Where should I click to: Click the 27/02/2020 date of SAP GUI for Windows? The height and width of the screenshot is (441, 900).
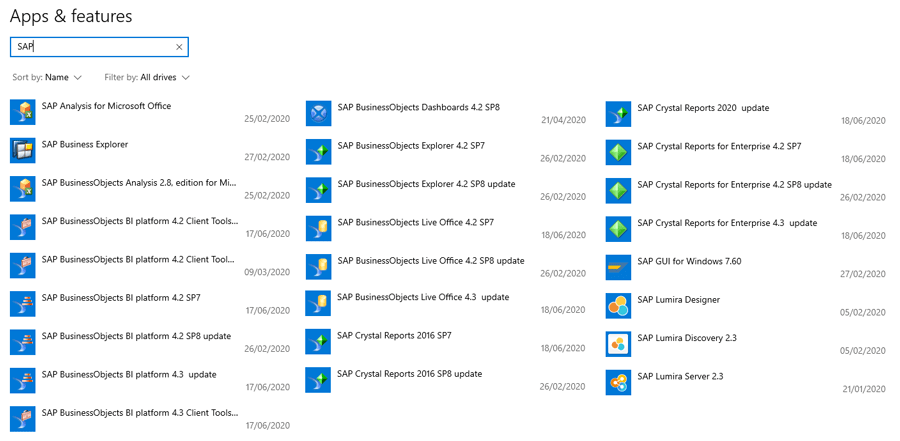tap(864, 274)
